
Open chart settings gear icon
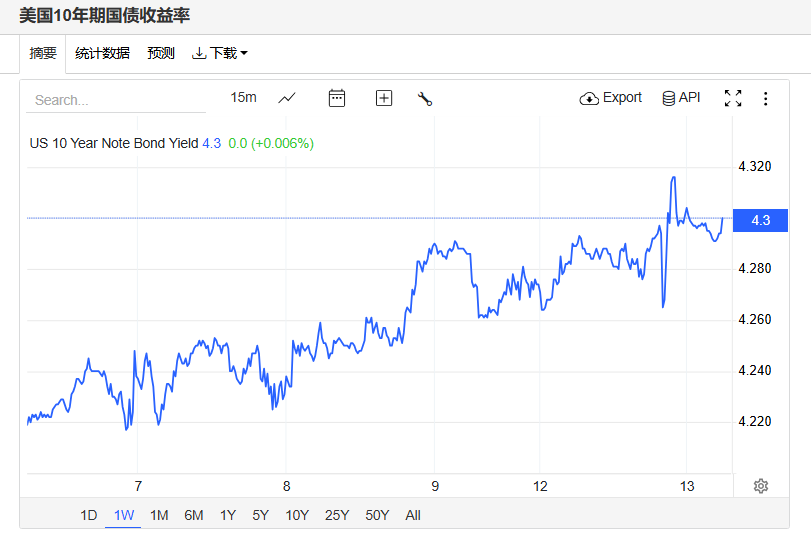click(x=761, y=486)
